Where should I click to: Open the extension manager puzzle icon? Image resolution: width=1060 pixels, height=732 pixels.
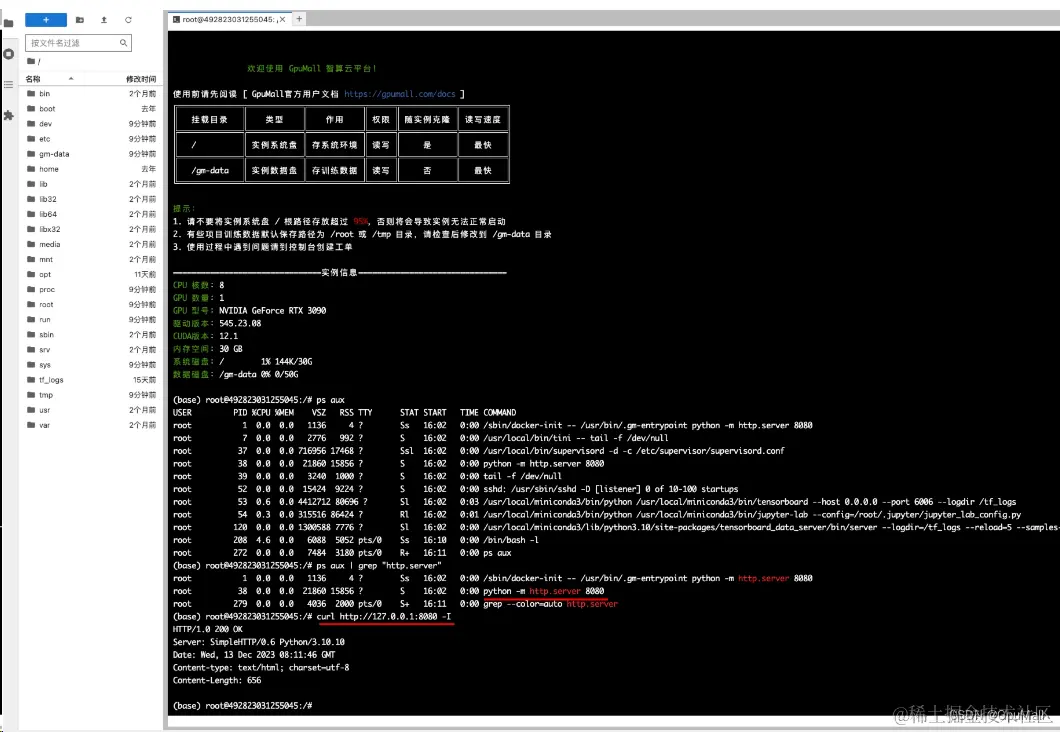pos(8,116)
